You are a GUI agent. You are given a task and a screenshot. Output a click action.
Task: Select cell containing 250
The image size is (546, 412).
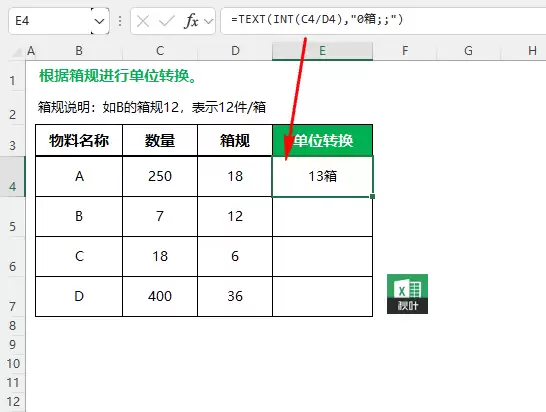click(160, 176)
